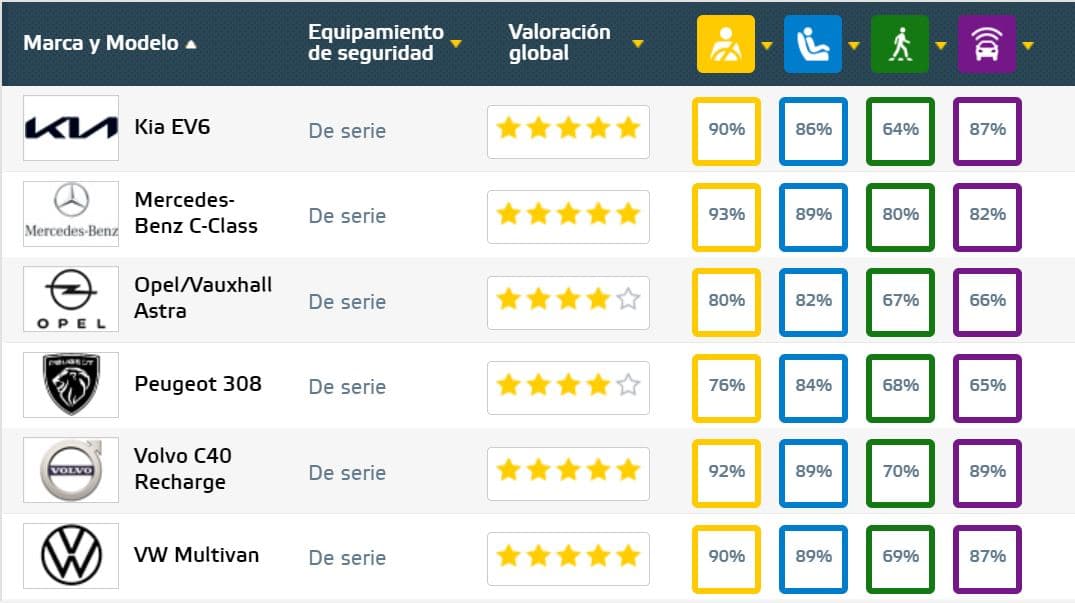Click Opel Astra's yellow 80% score box
The width and height of the screenshot is (1075, 603).
click(726, 302)
